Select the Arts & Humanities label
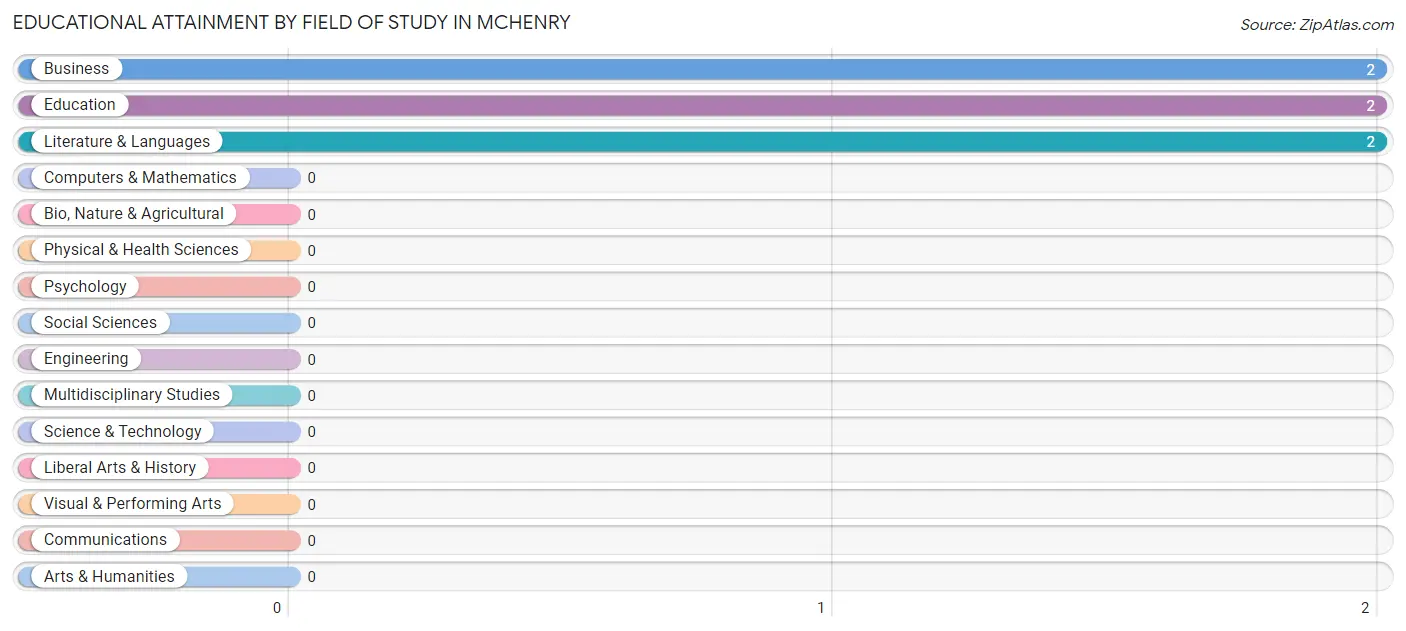Screen dimensions: 1406x631 click(109, 577)
